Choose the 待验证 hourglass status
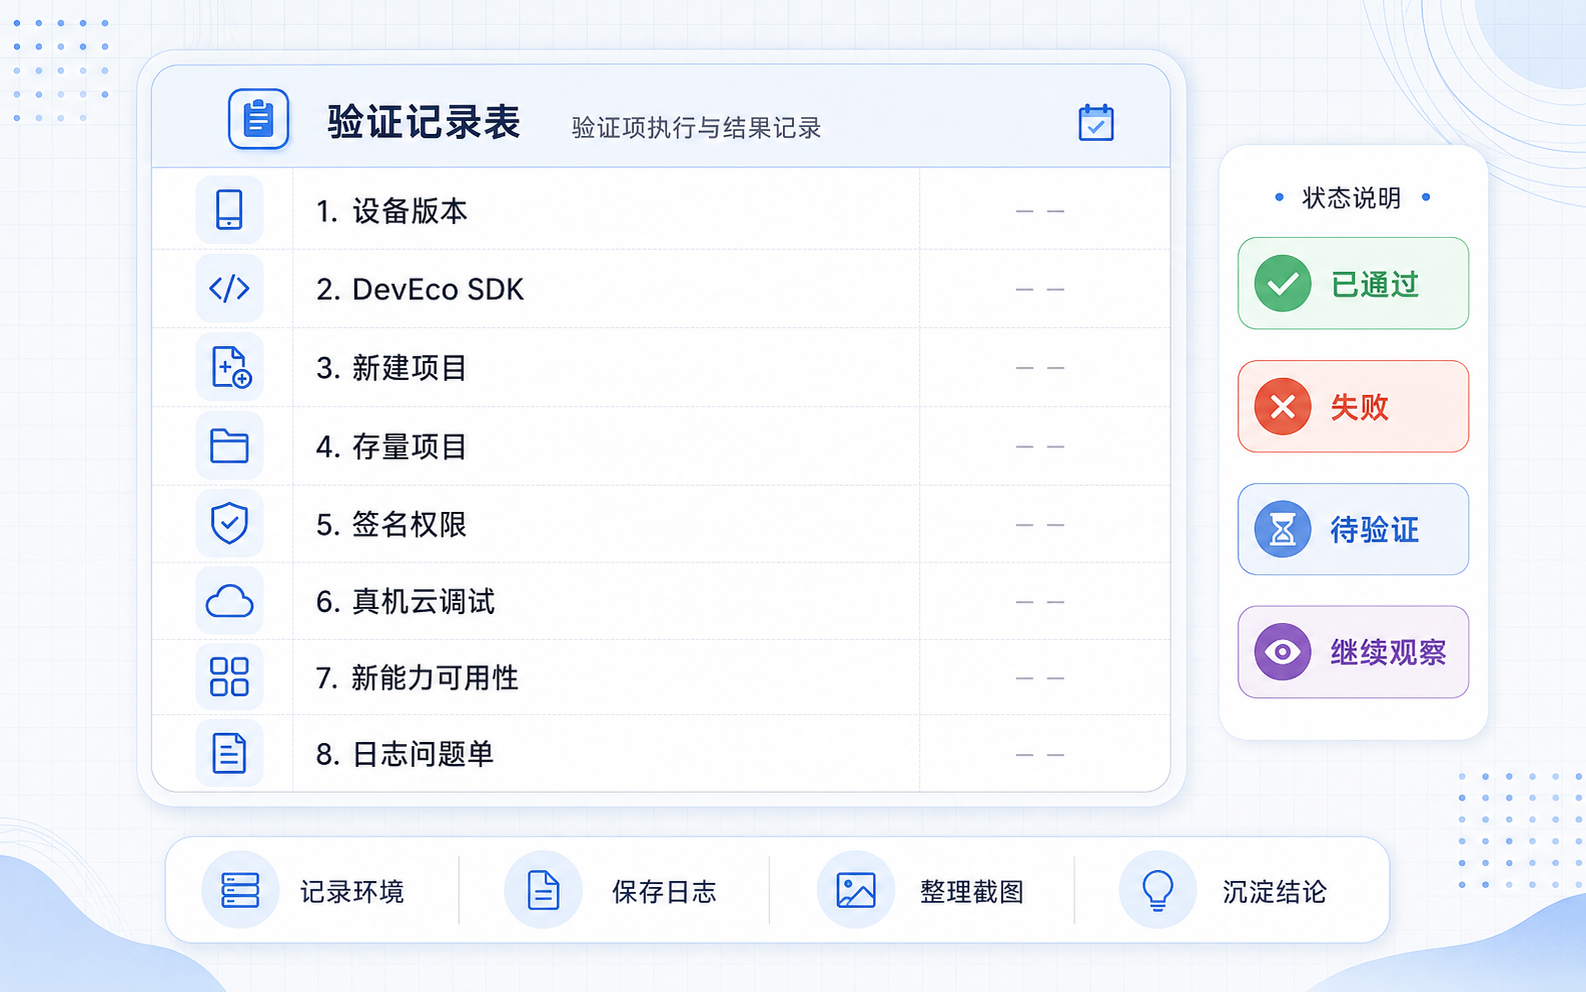Screen dimensions: 1586x992 1353,530
